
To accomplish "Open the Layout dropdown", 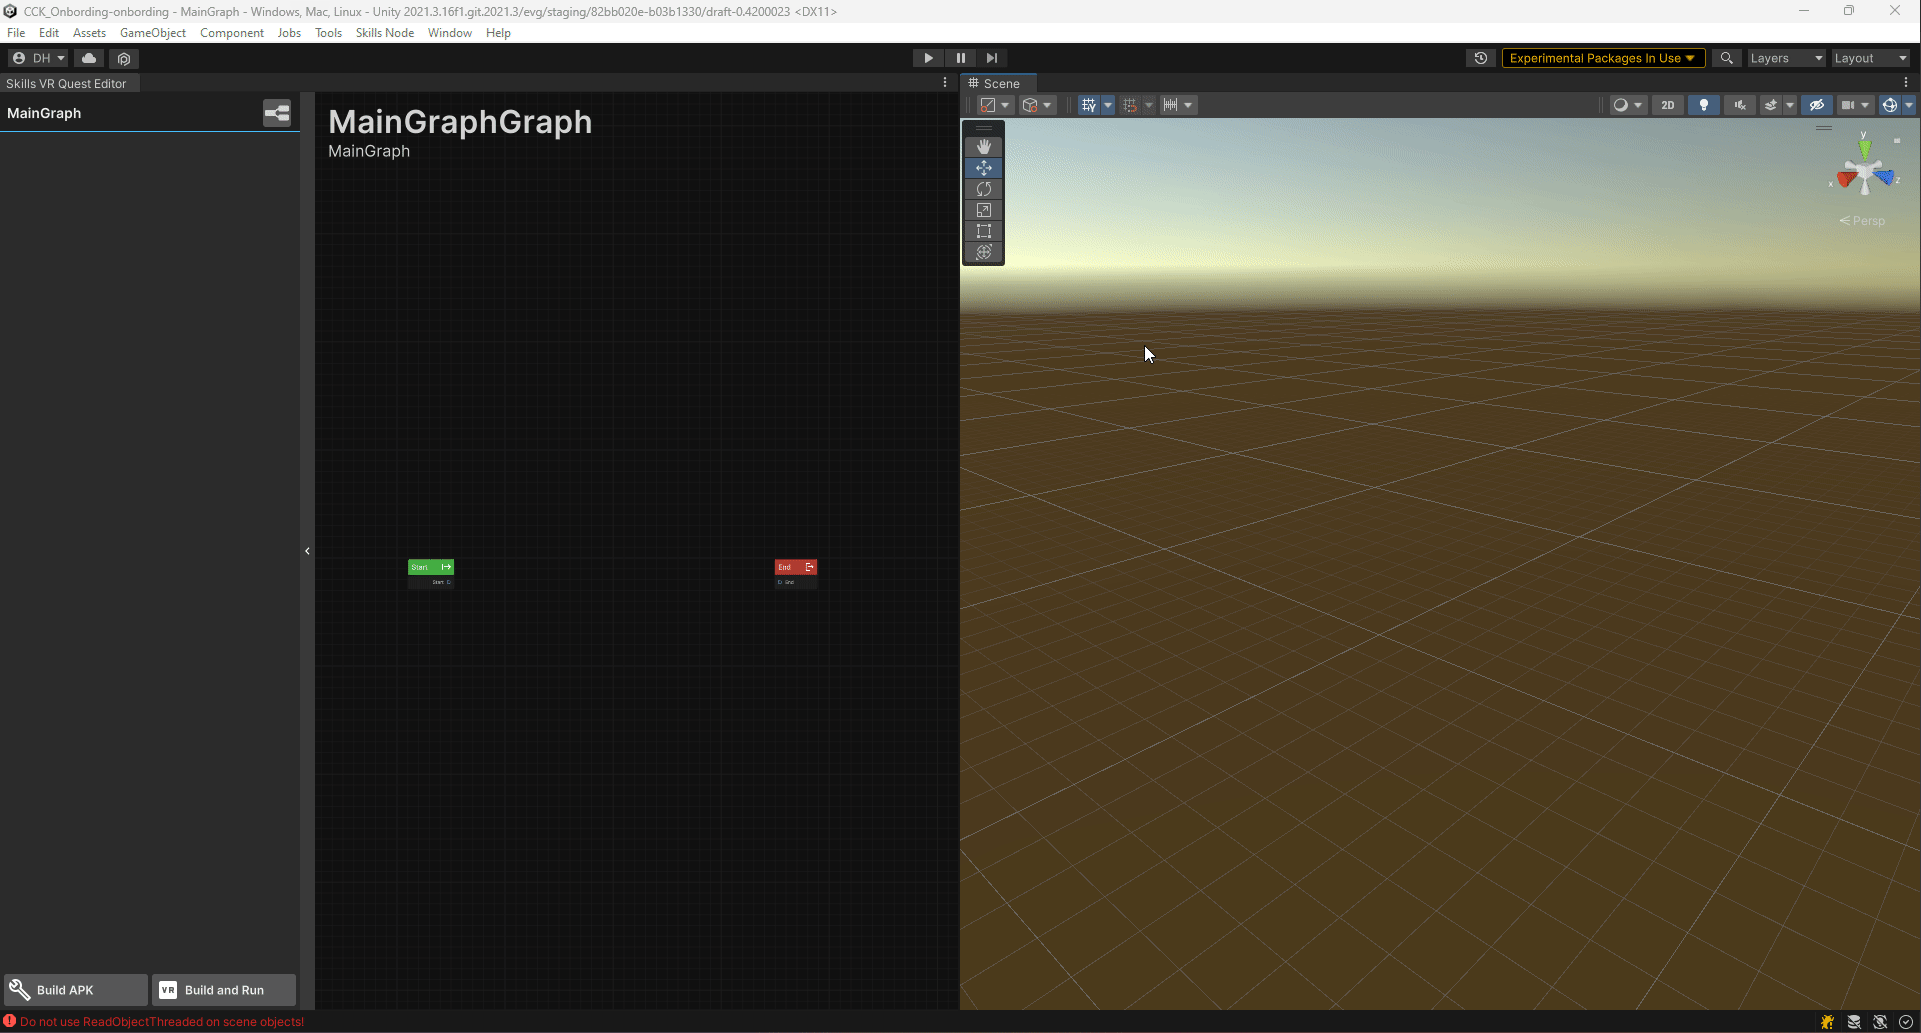I will 1870,58.
